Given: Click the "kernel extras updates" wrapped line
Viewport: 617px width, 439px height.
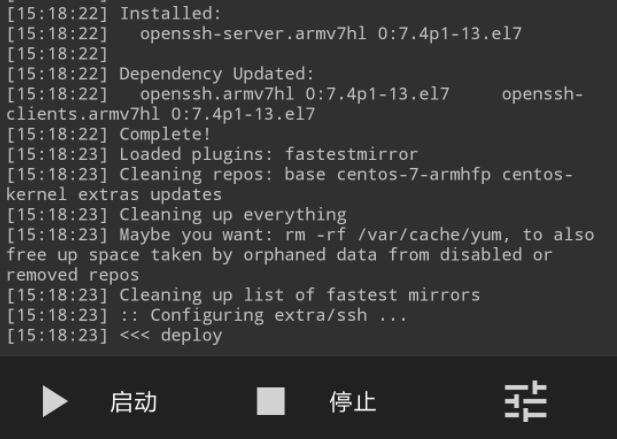Looking at the screenshot, I should (x=114, y=194).
